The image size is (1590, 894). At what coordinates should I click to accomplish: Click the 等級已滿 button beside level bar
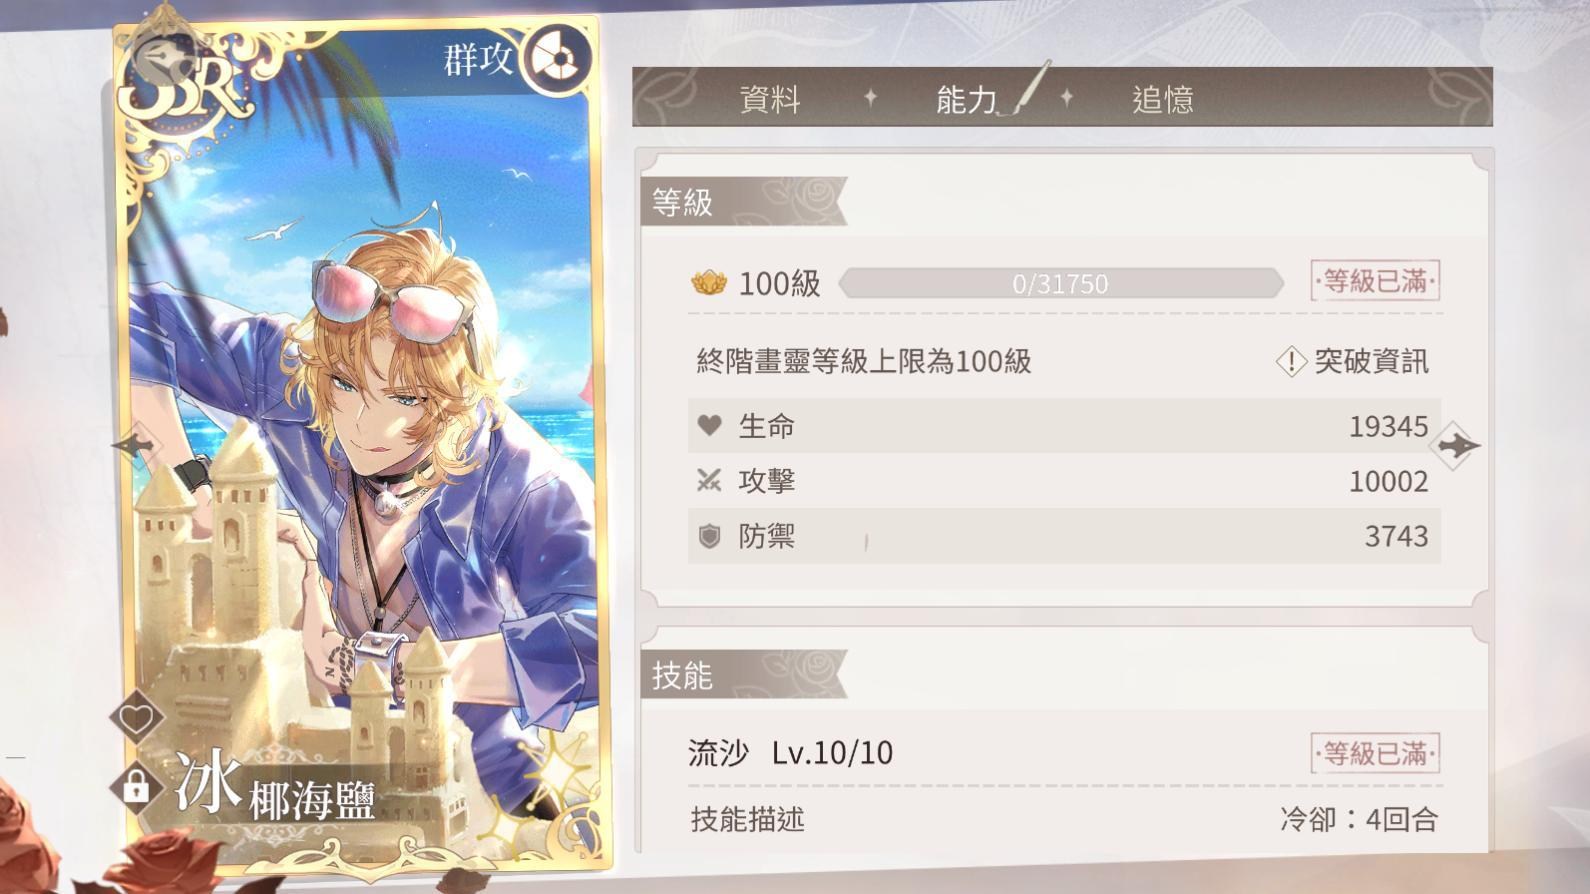point(1375,282)
